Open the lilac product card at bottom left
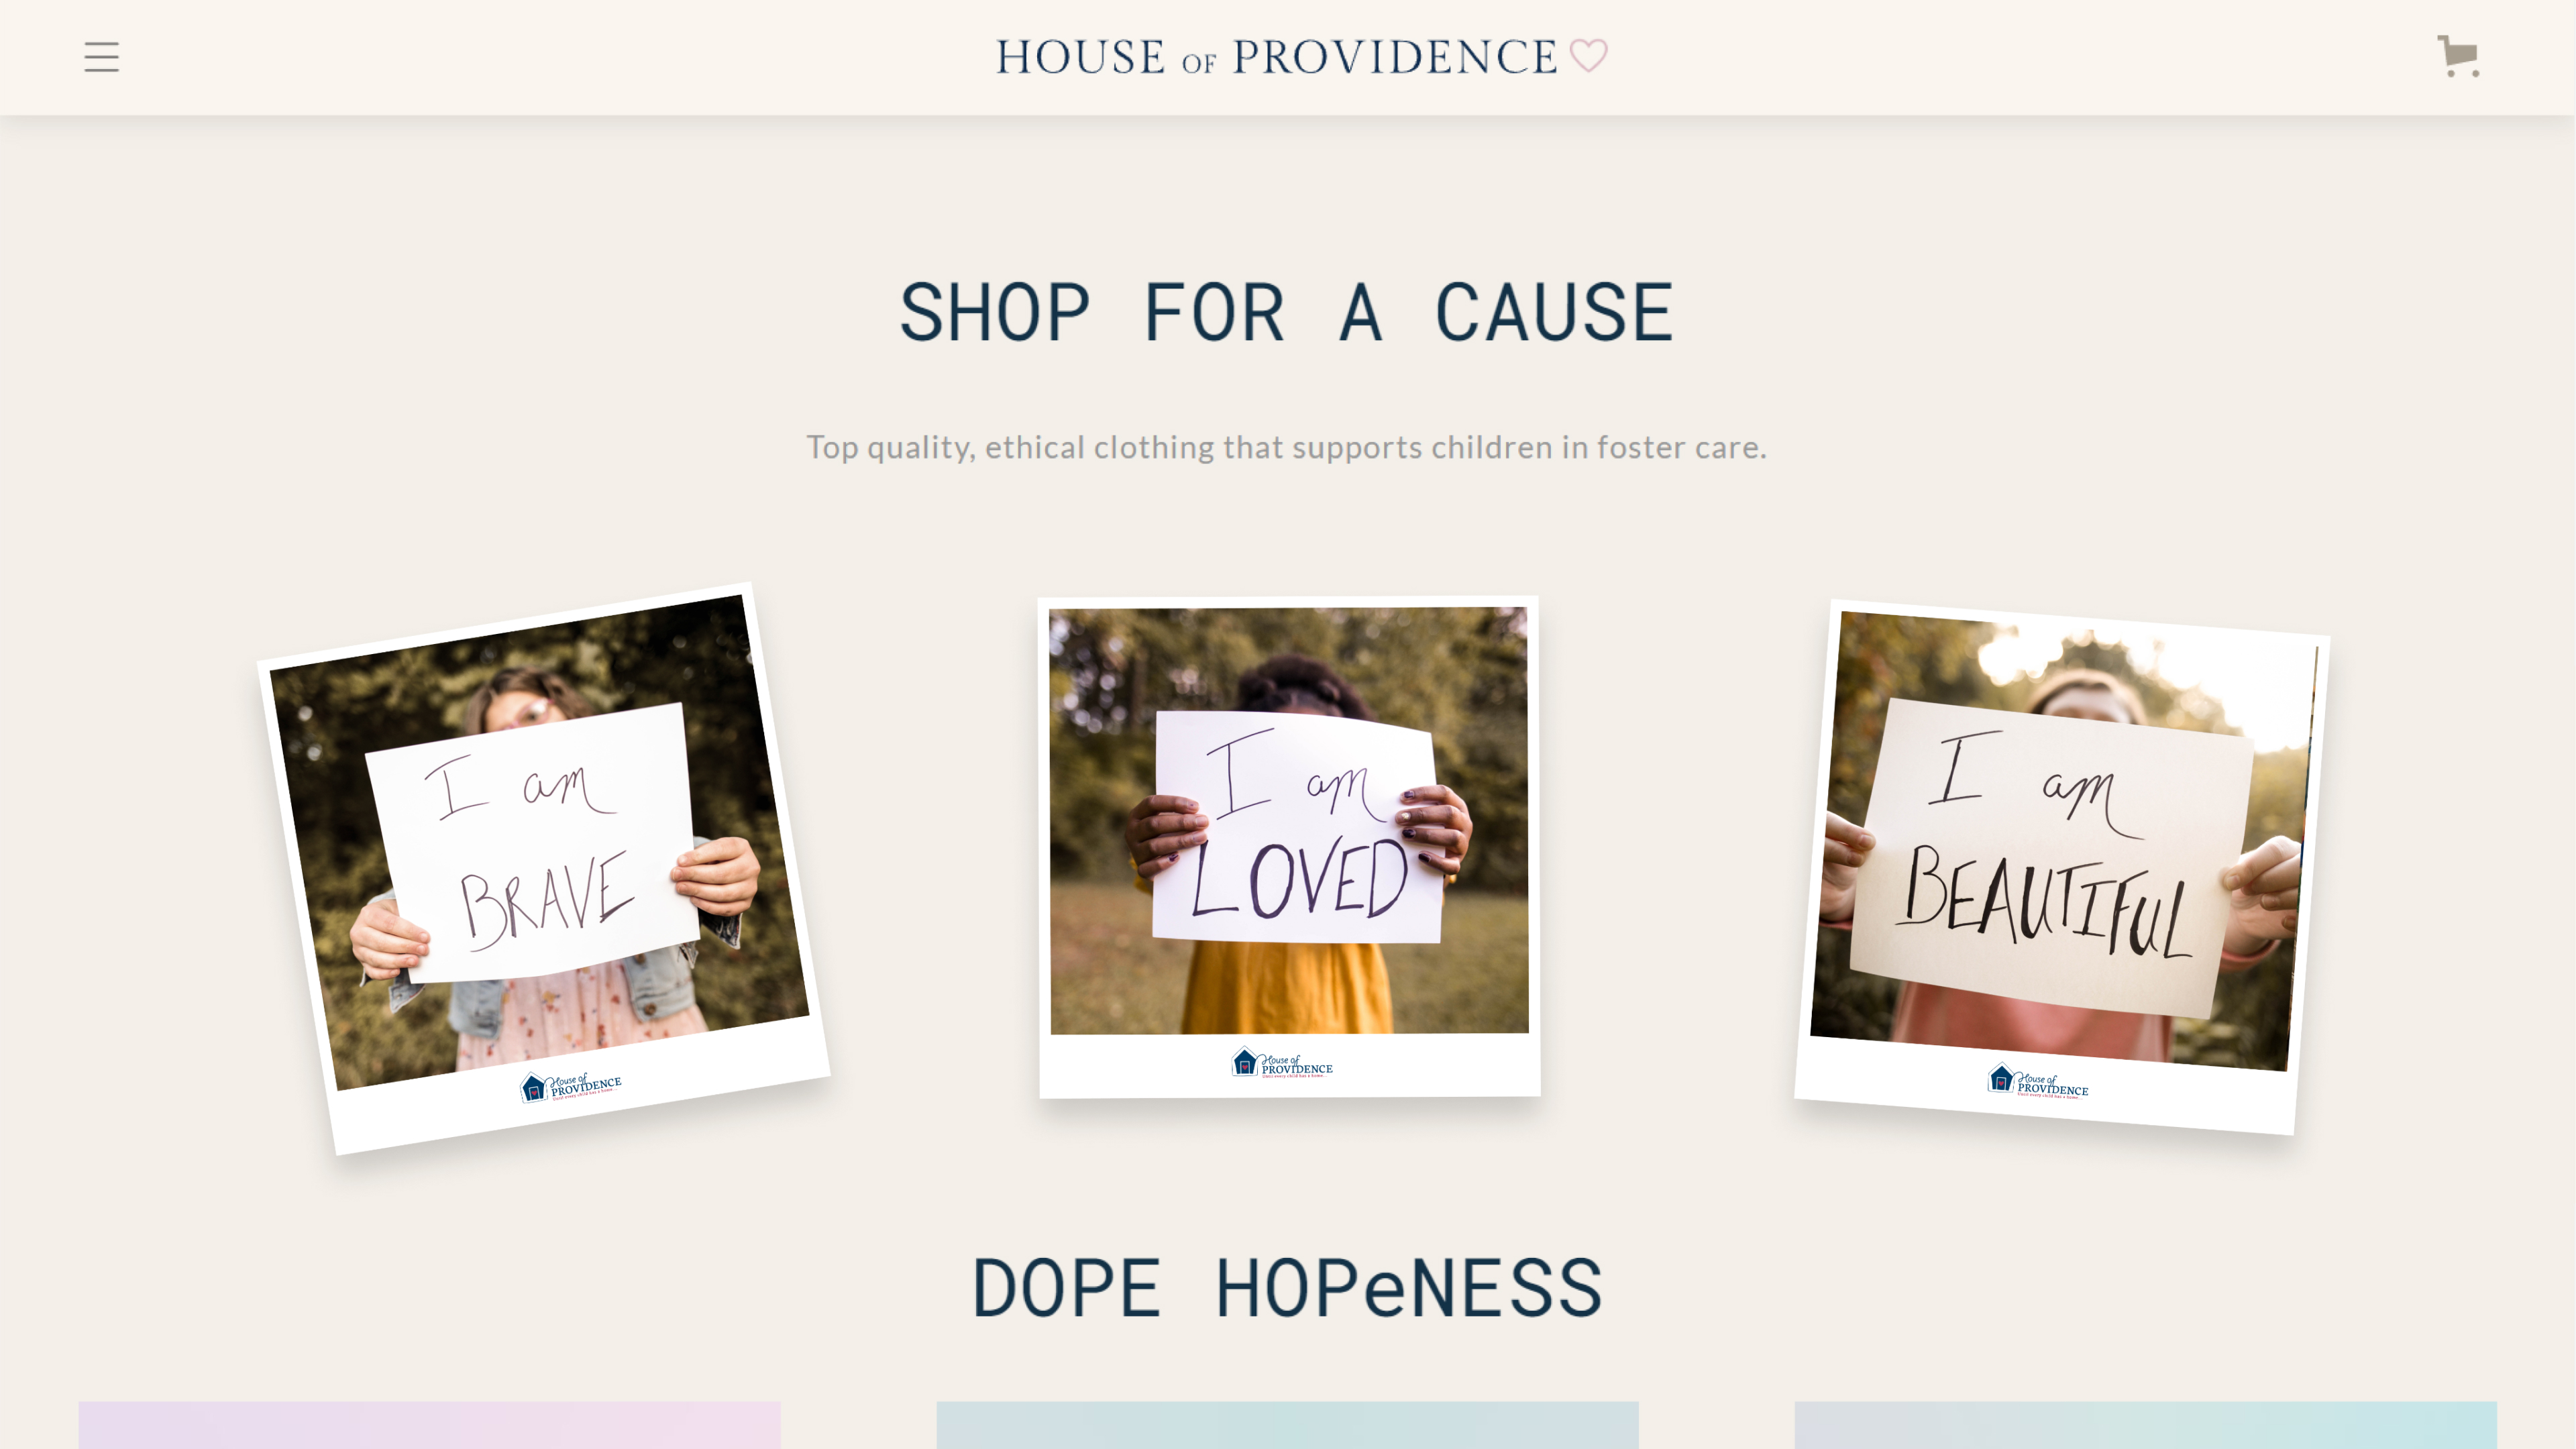This screenshot has width=2576, height=1449. [429, 1425]
